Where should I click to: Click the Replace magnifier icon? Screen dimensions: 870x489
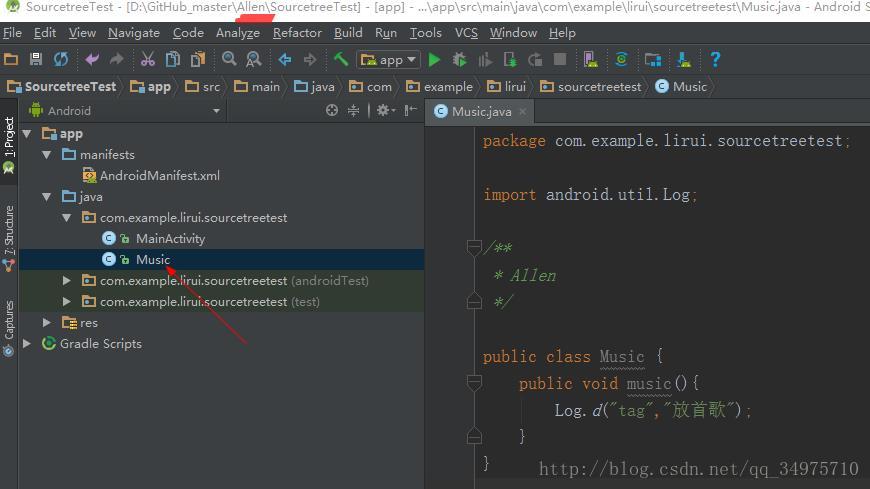pos(254,59)
